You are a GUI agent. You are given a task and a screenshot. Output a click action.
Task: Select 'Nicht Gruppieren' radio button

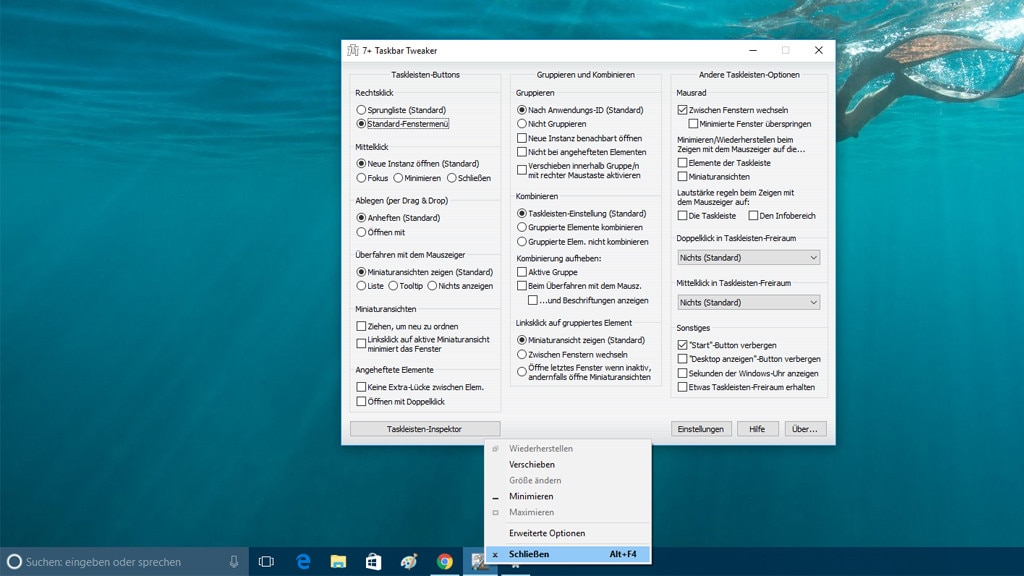[522, 124]
